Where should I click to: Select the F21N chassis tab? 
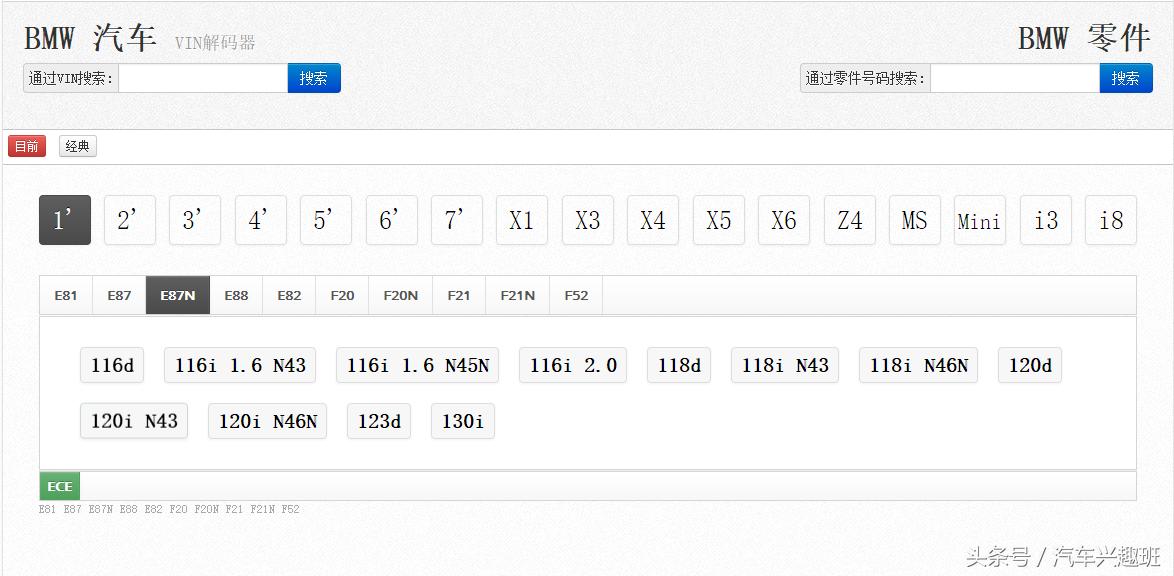tap(517, 295)
